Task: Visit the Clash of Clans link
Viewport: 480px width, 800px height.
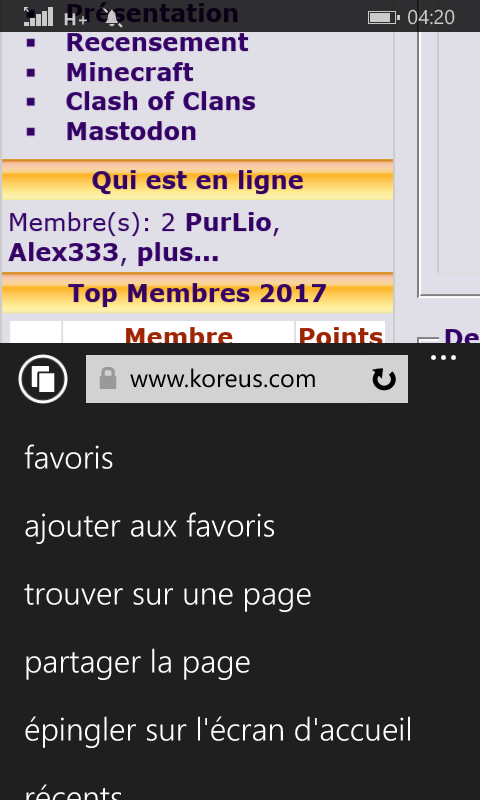Action: 161,102
